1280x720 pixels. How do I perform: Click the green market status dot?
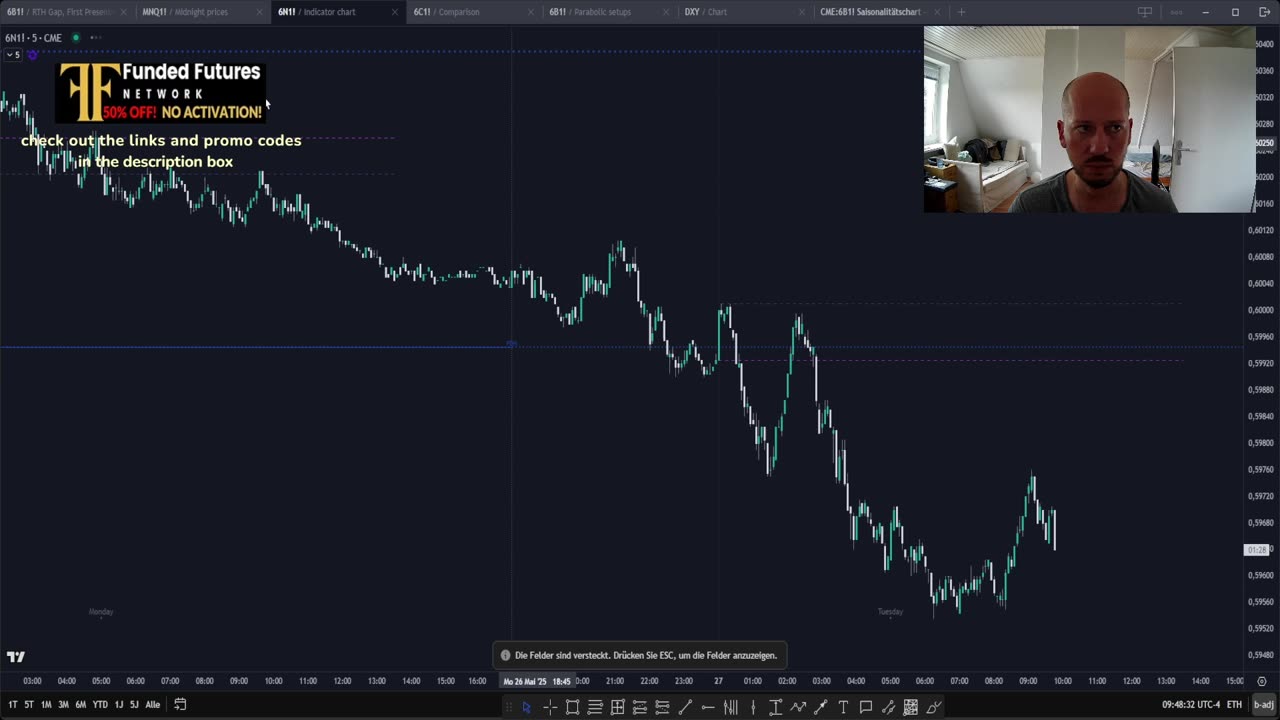75,38
